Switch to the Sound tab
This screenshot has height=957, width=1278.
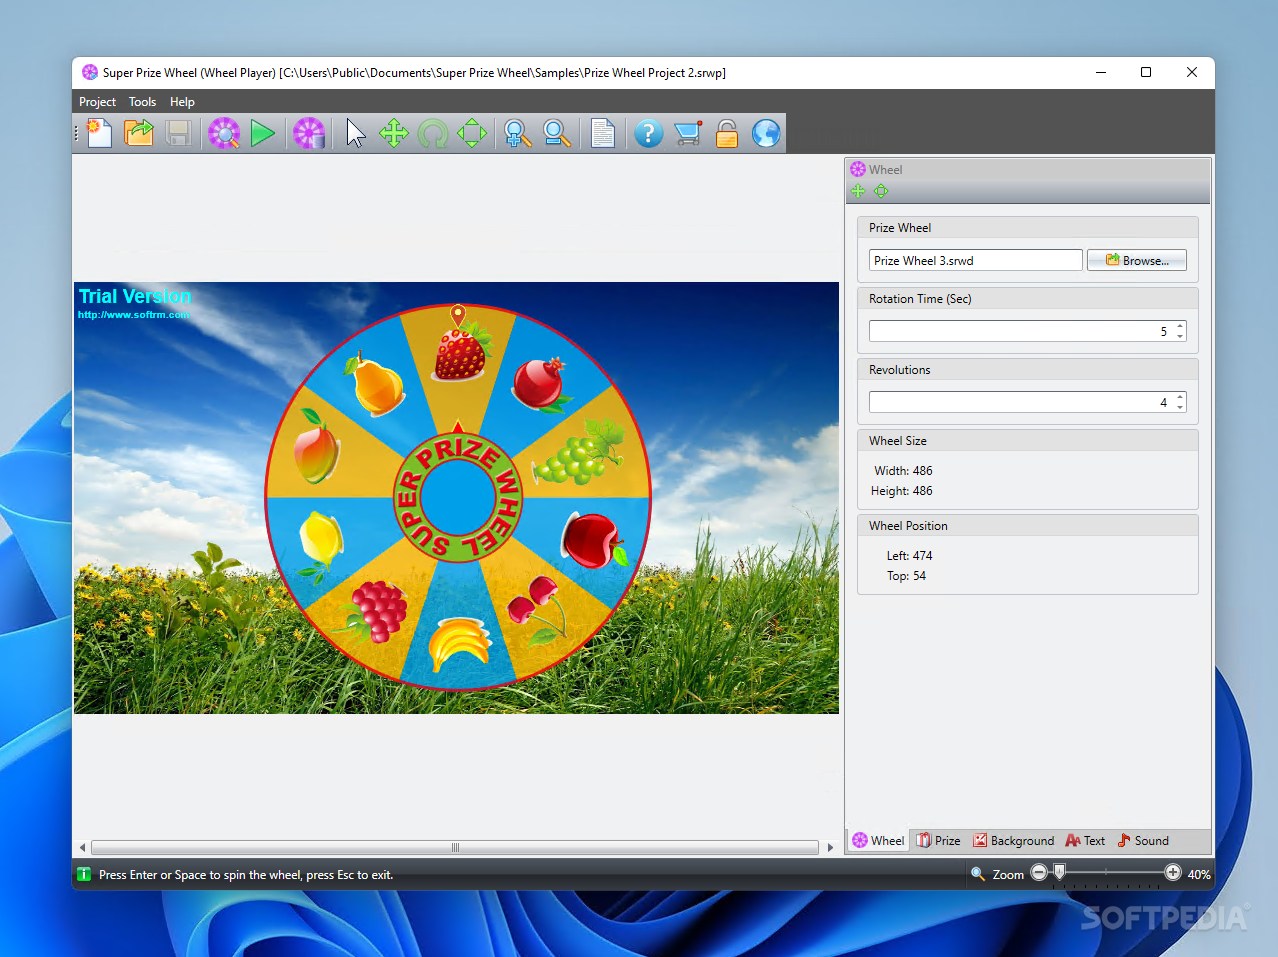pyautogui.click(x=1143, y=841)
